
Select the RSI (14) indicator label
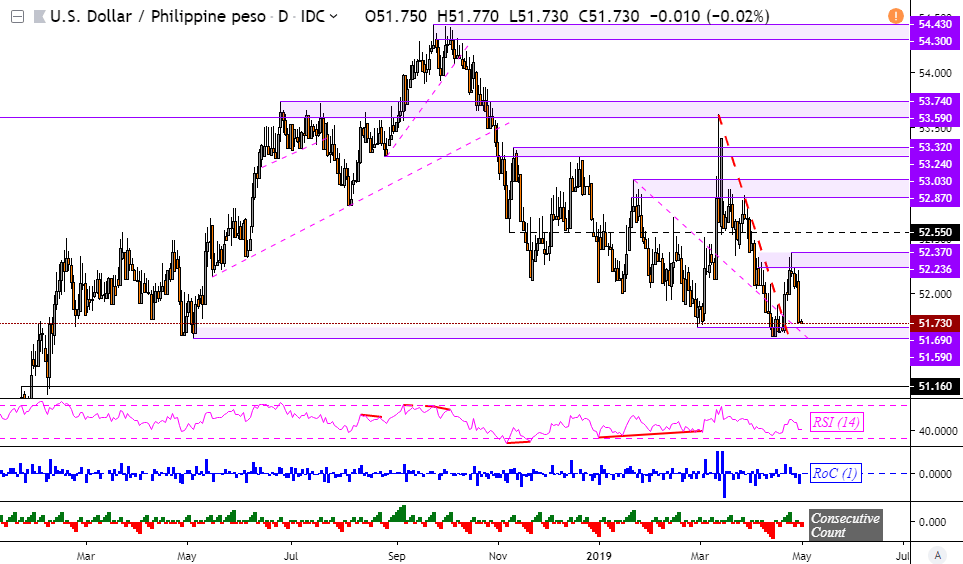[x=836, y=422]
